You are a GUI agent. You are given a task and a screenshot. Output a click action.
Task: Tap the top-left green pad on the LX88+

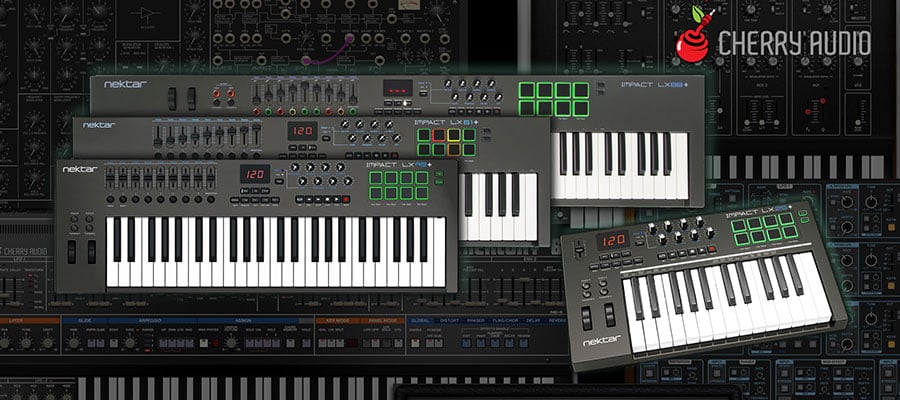[x=527, y=90]
